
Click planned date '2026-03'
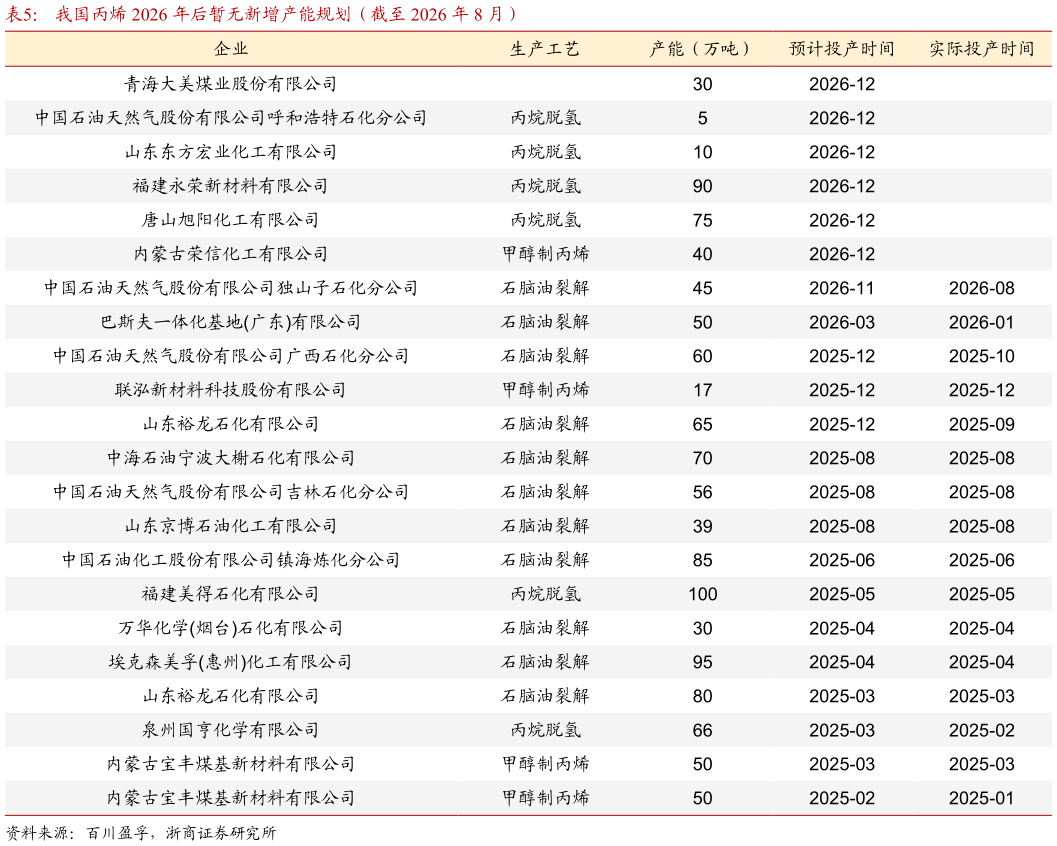click(x=842, y=322)
